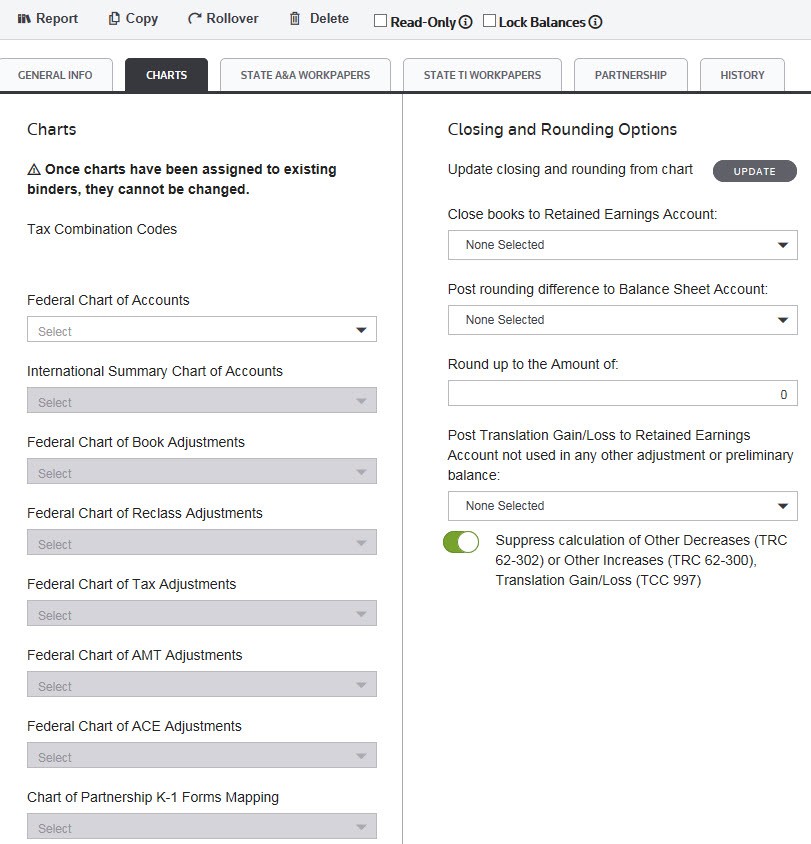Image resolution: width=811 pixels, height=844 pixels.
Task: Expand Close books to Retained Earnings dropdown
Action: click(622, 244)
